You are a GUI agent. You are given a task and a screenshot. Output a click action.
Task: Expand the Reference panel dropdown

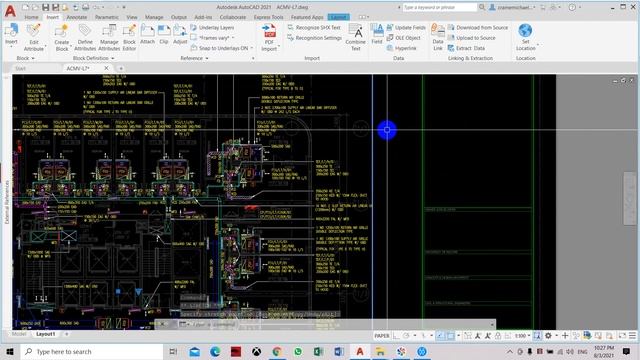[194, 58]
